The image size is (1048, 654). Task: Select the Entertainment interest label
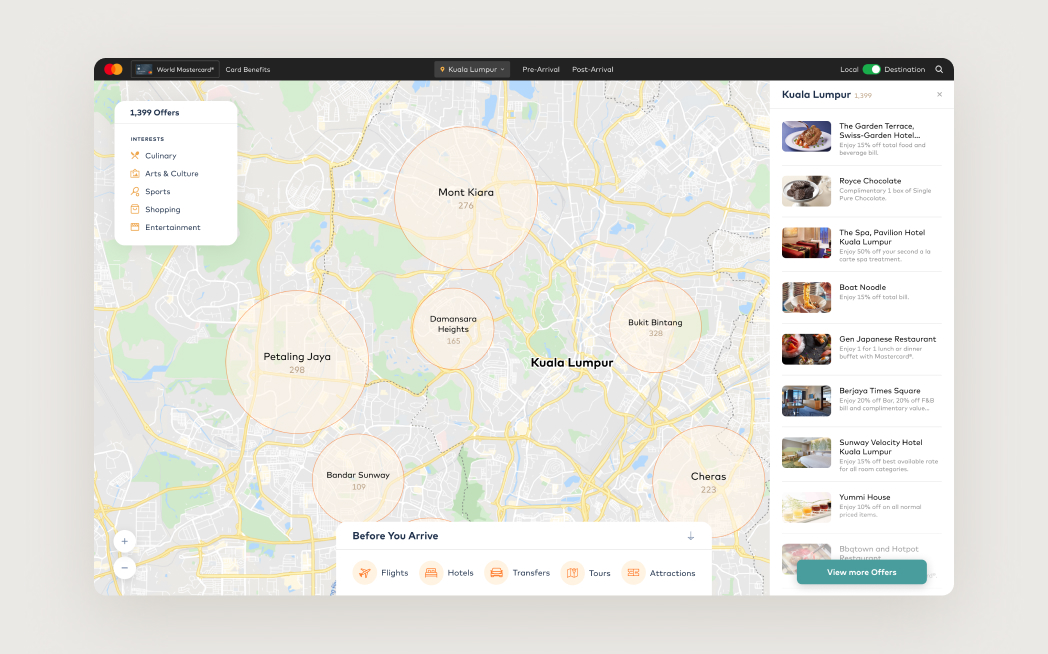173,227
